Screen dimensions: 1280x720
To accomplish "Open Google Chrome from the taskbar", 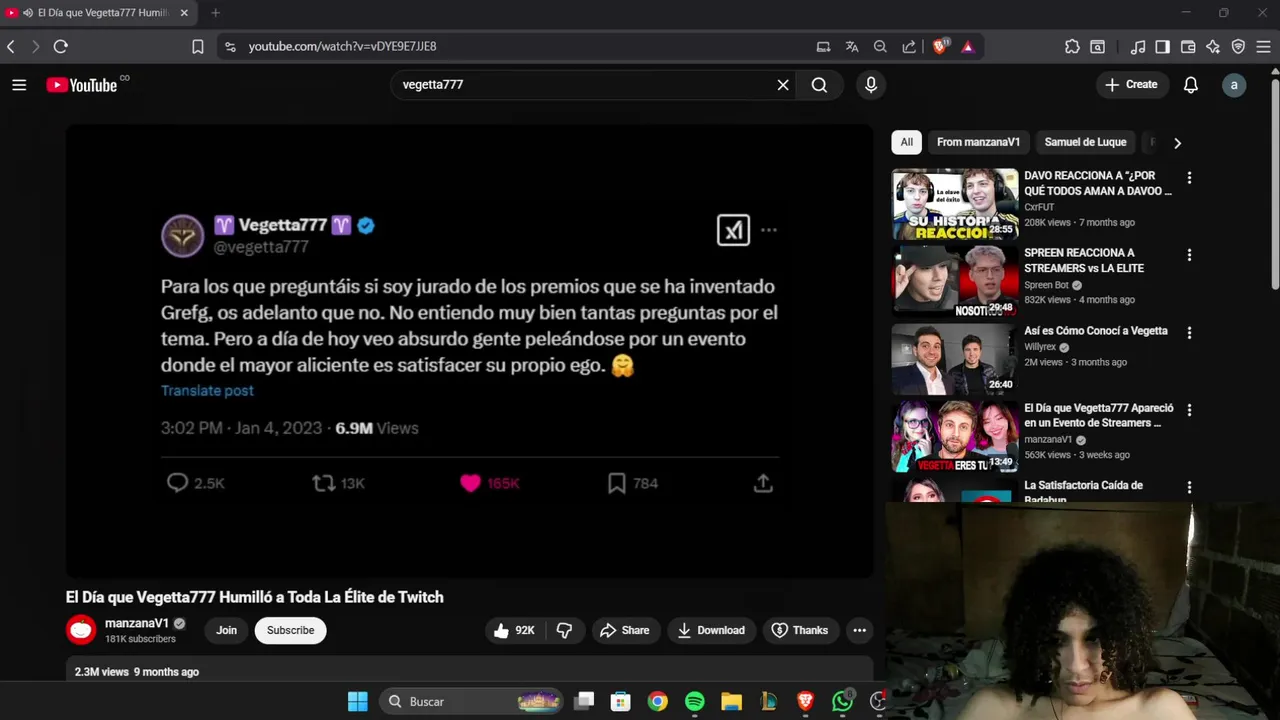I will tap(657, 702).
